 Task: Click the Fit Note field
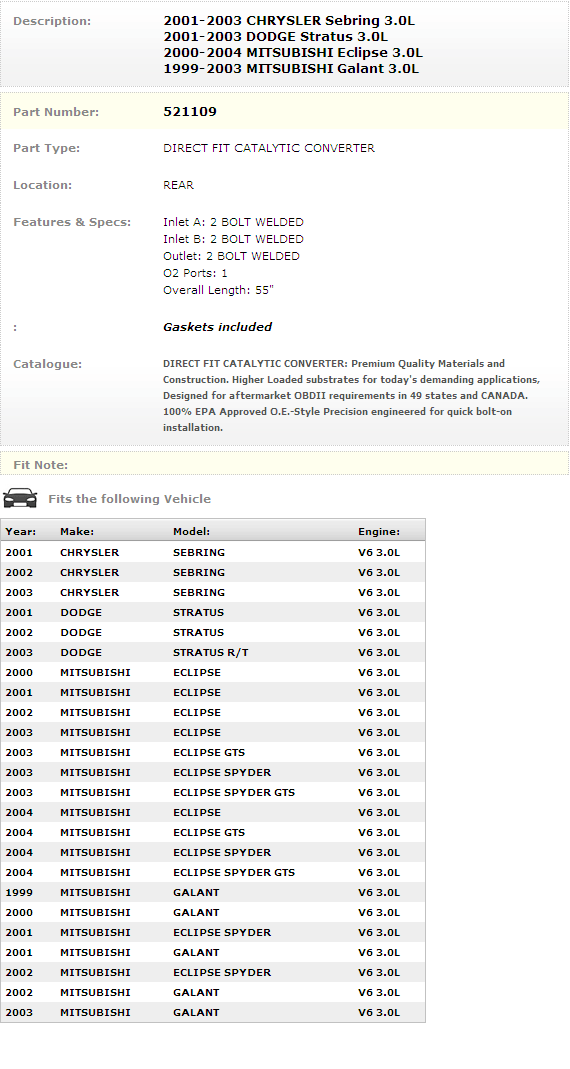point(284,464)
